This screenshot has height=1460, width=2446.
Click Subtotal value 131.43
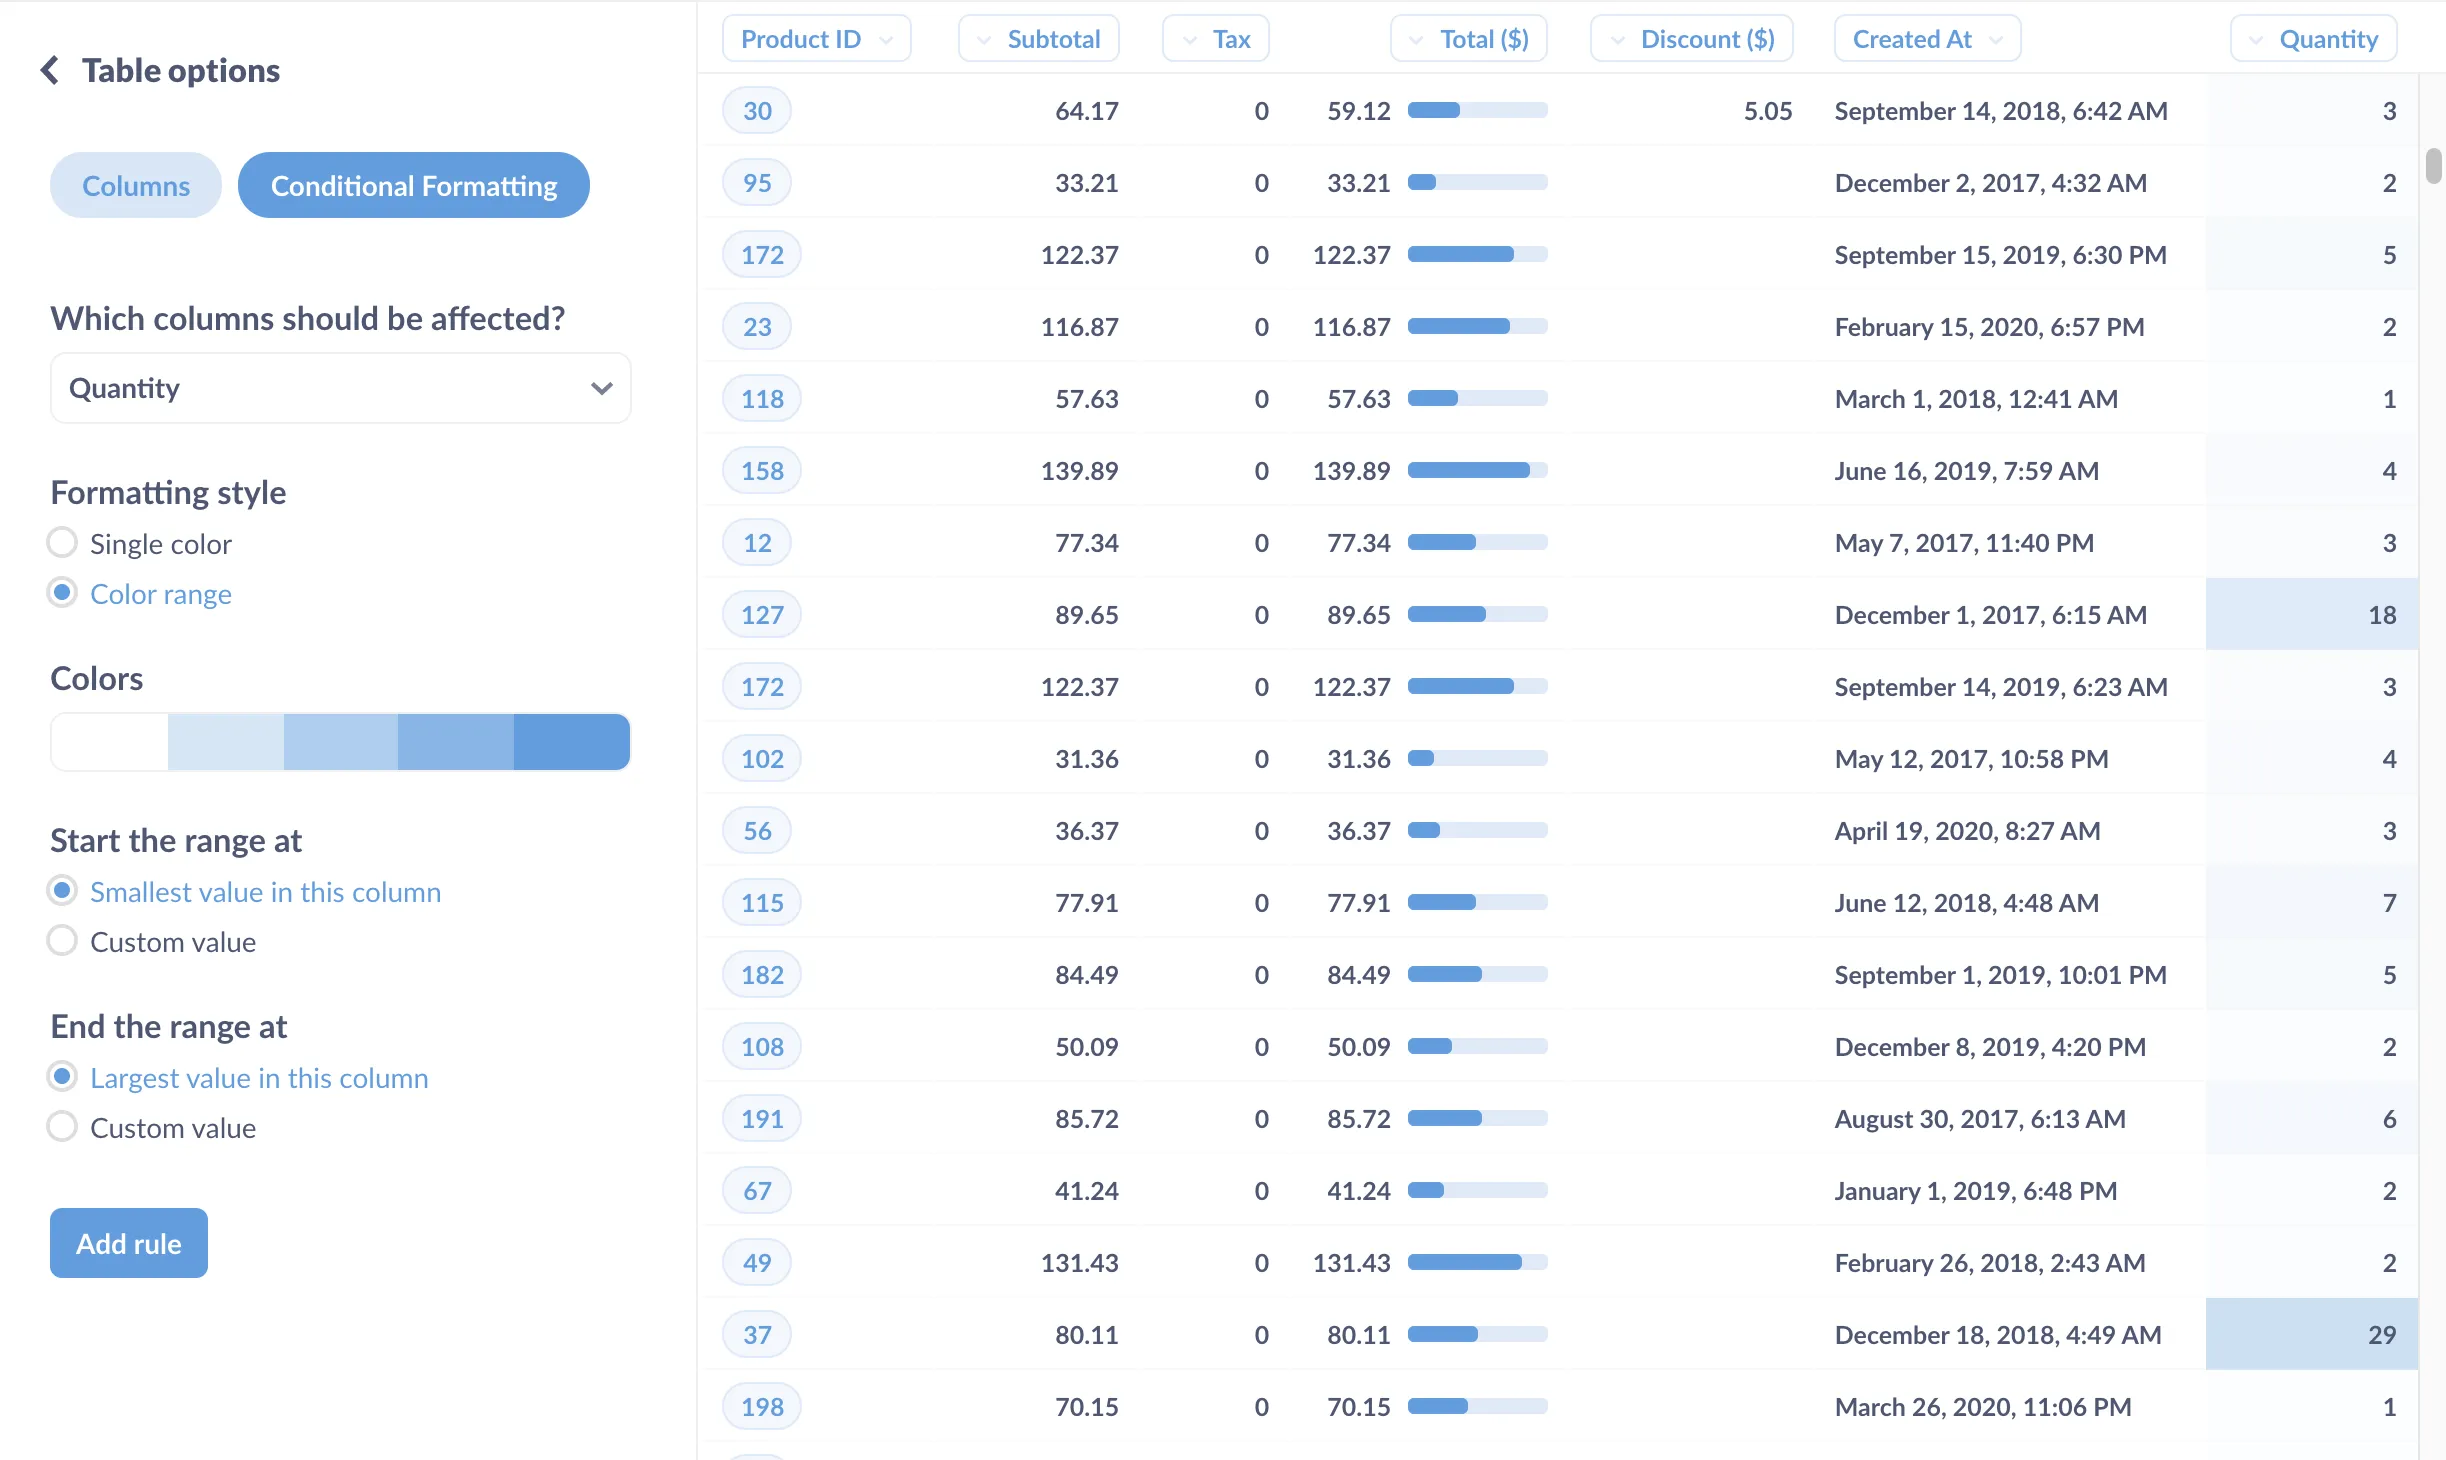click(1080, 1263)
